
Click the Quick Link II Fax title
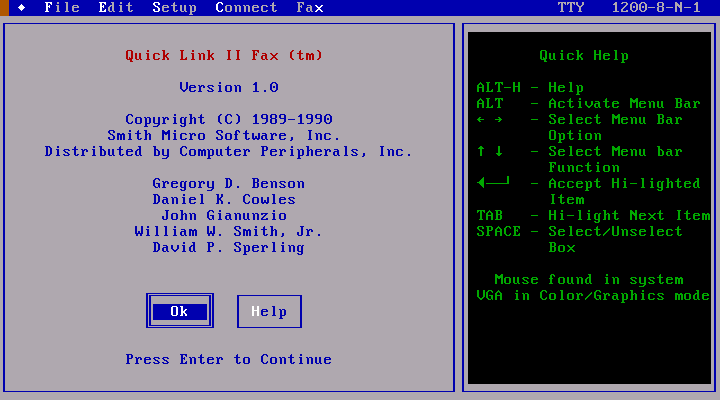(224, 56)
